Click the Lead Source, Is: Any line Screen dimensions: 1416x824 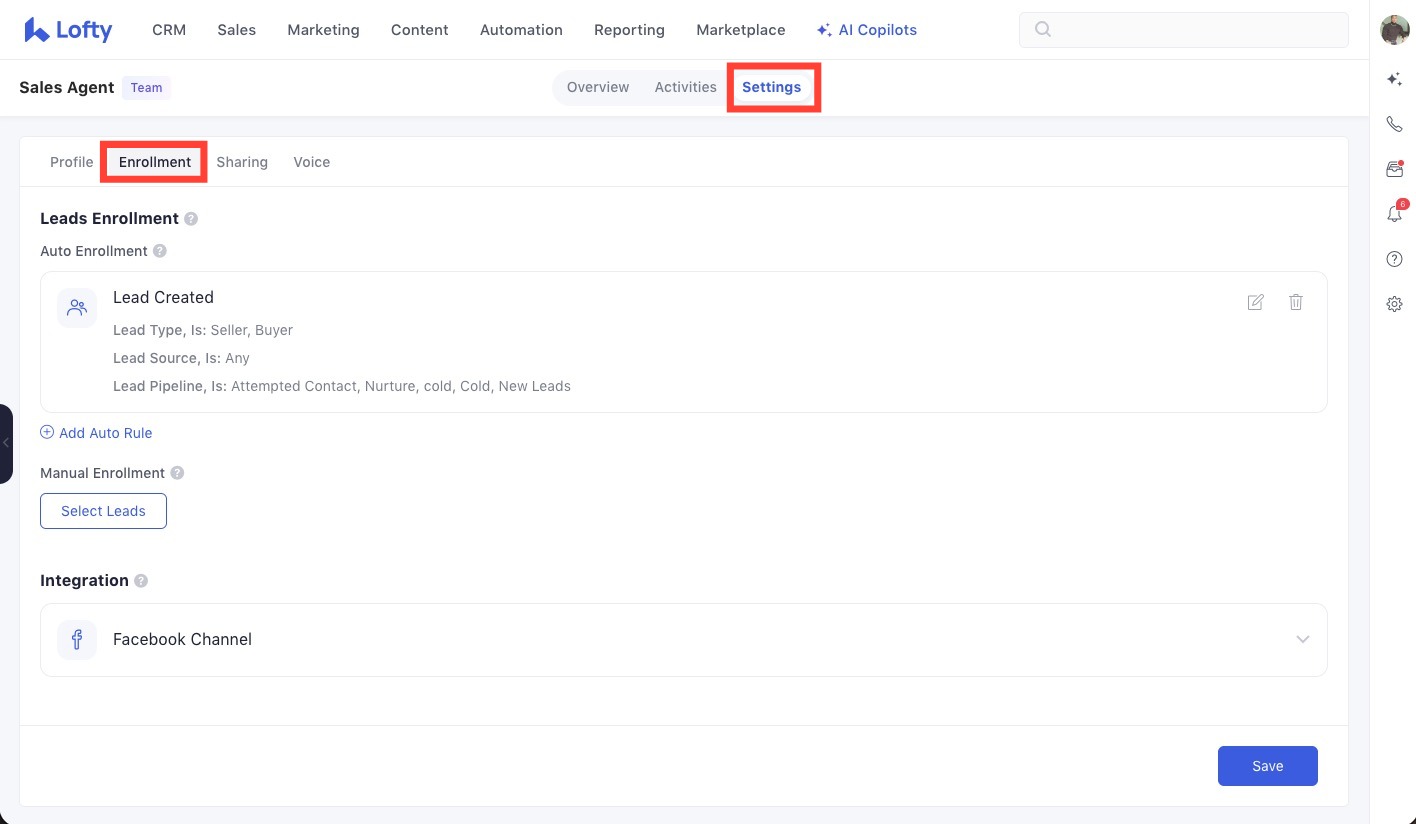pyautogui.click(x=181, y=358)
